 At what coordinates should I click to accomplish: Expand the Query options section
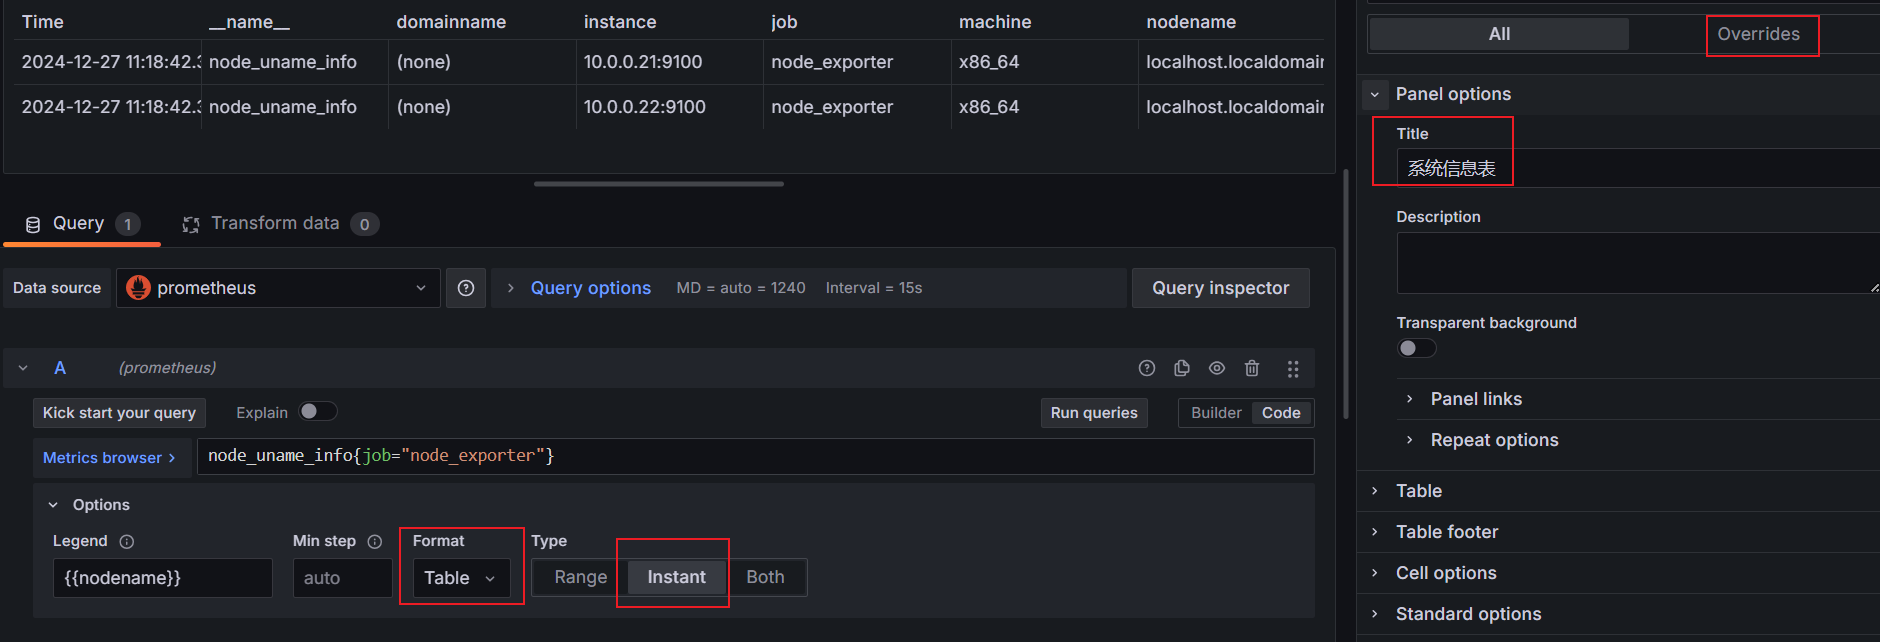(590, 288)
